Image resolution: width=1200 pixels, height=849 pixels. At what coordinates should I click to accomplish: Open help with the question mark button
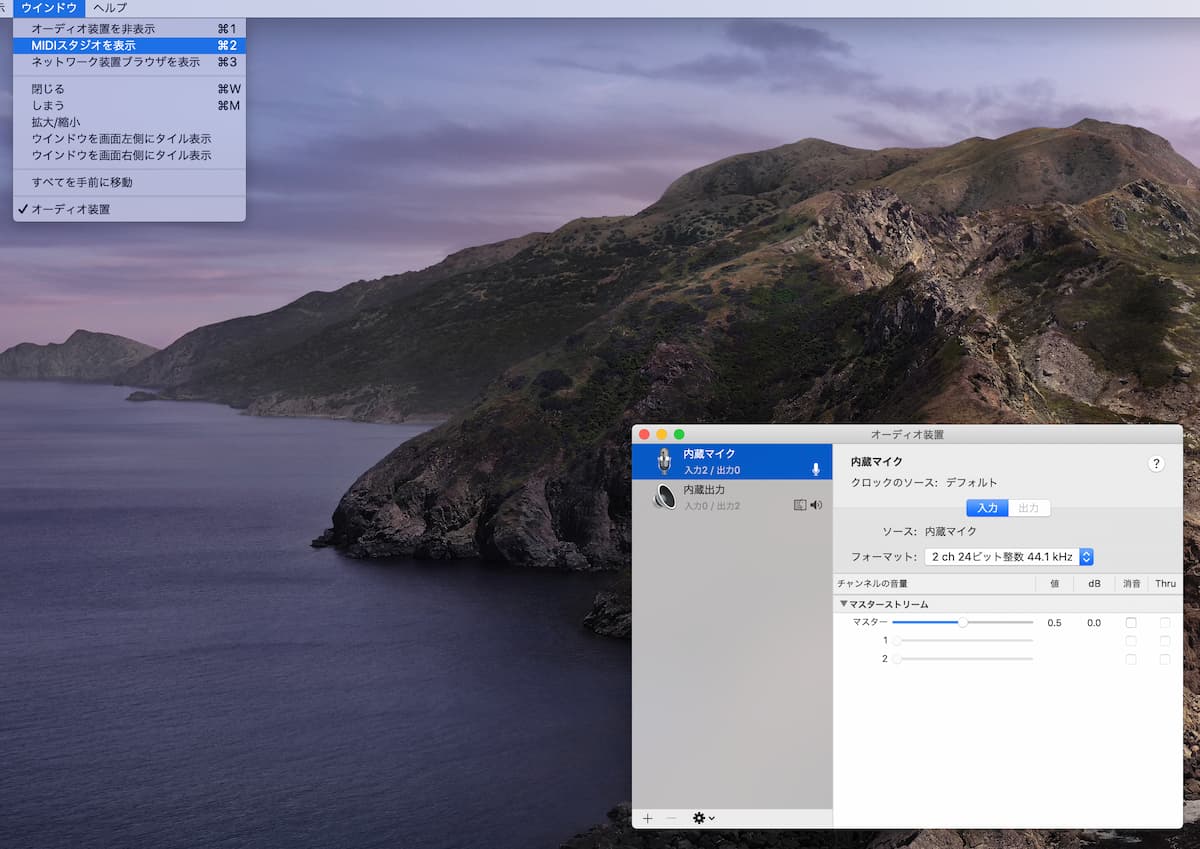pos(1156,463)
